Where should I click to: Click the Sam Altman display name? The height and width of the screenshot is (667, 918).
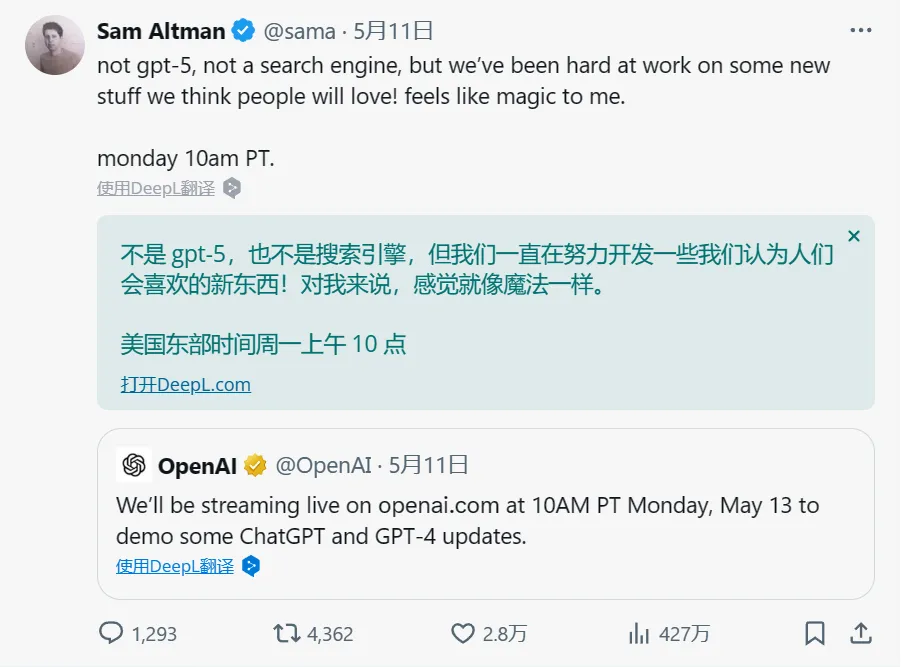[x=161, y=32]
